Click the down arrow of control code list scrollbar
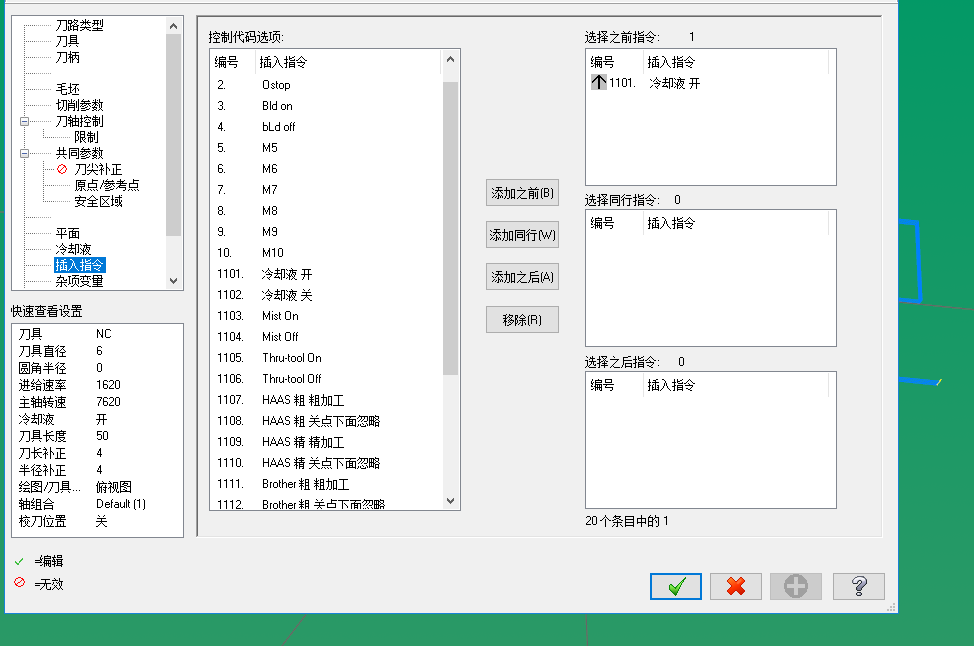Screen dimensions: 974x646 450,501
